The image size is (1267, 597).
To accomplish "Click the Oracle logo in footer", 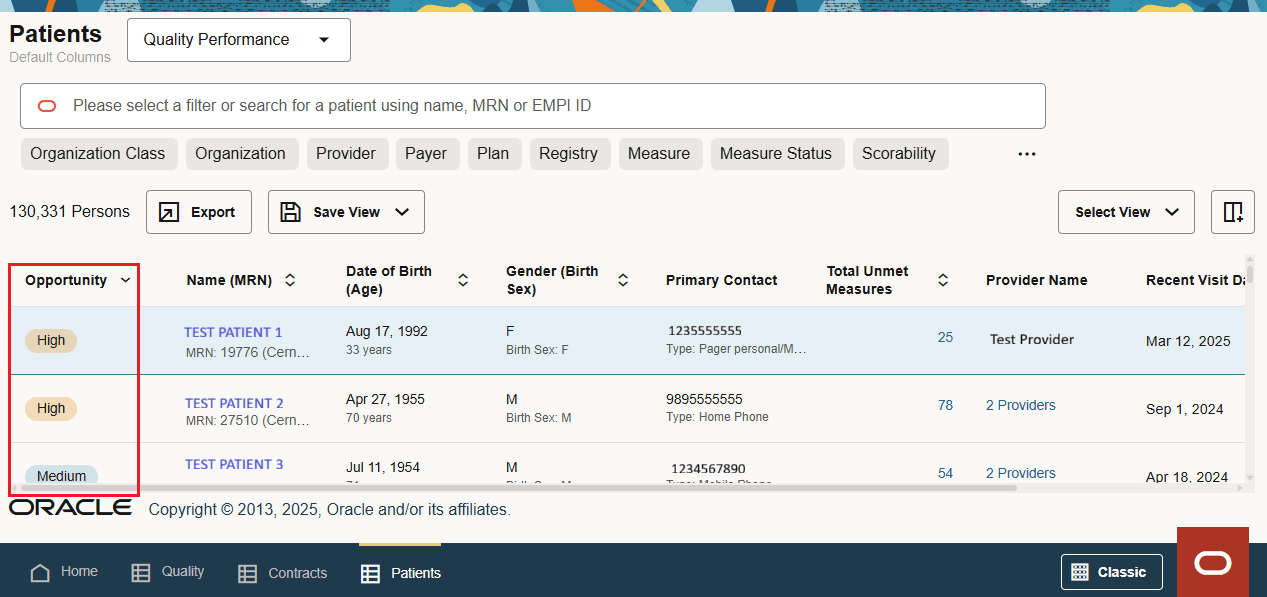I will (x=70, y=508).
